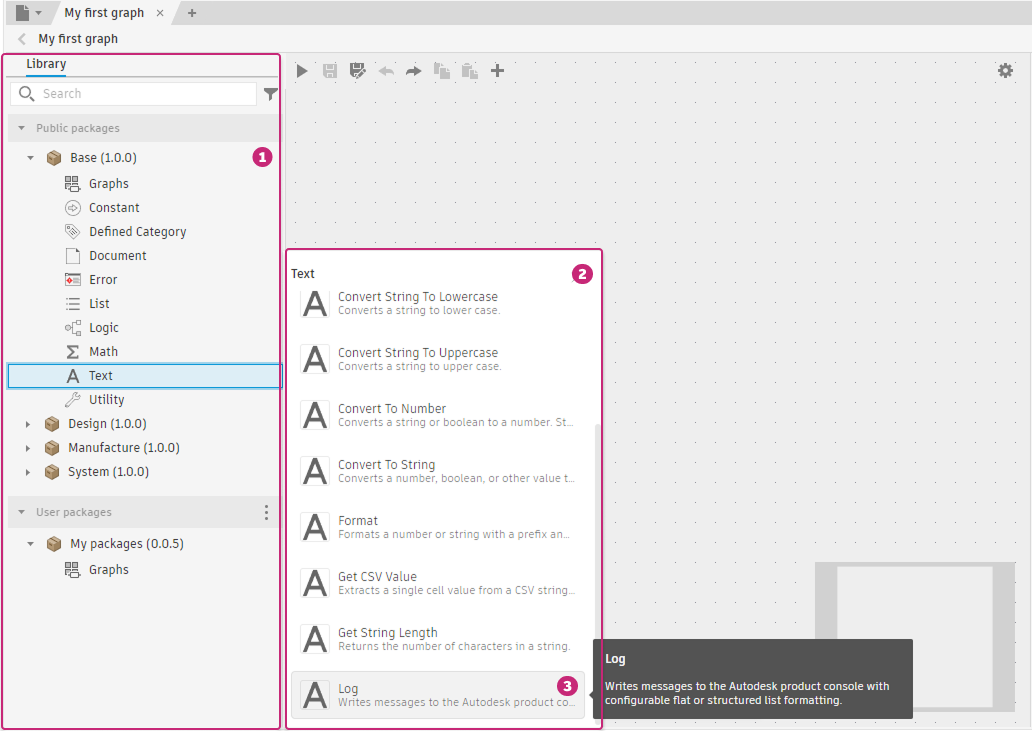Open User packages three-dot menu
Image resolution: width=1032 pixels, height=731 pixels.
coord(266,513)
